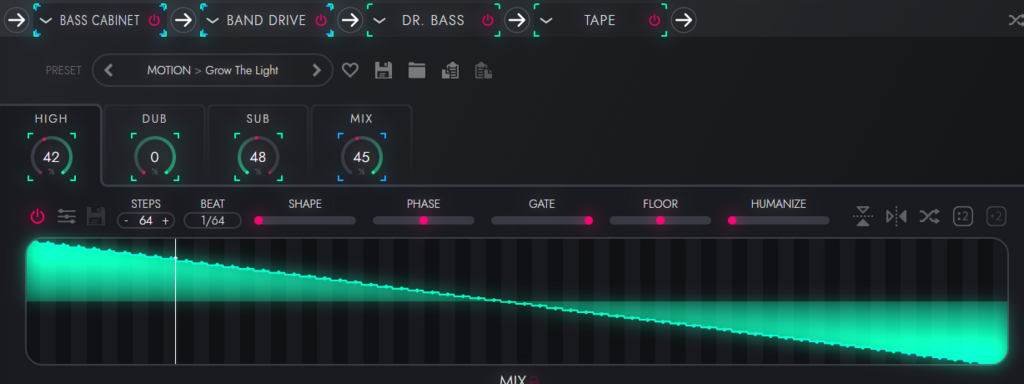Favorite the preset with heart icon
The height and width of the screenshot is (384, 1024).
click(x=350, y=70)
